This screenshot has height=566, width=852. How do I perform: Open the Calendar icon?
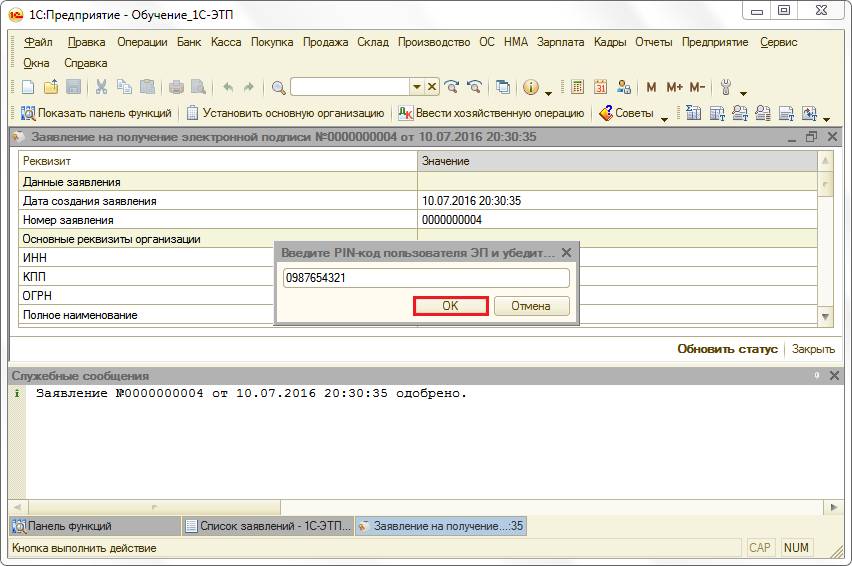(x=600, y=87)
